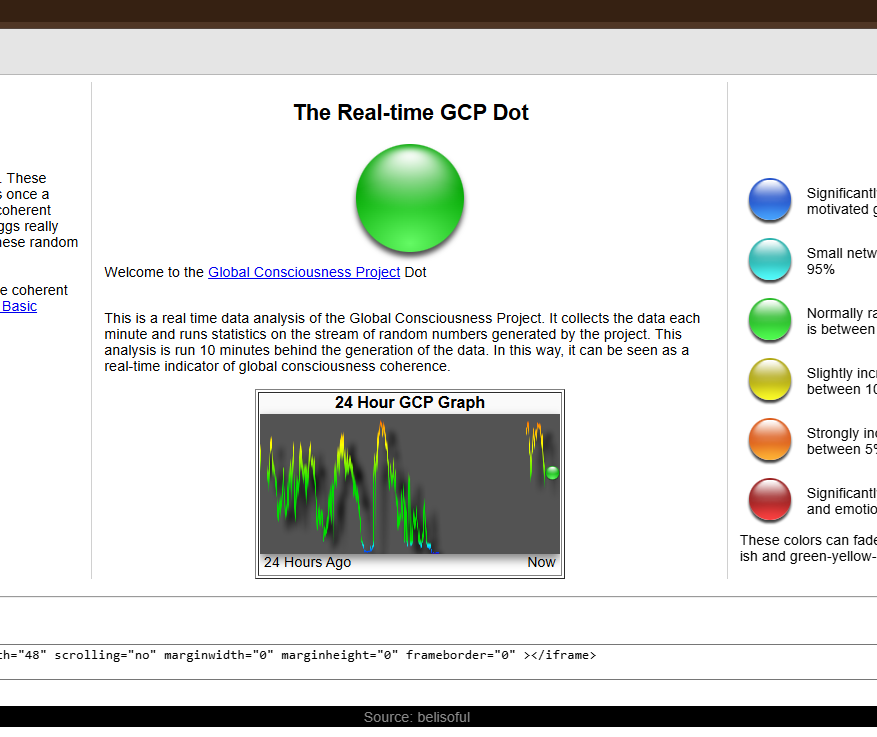Open the Global Consciousness Project link

pos(304,272)
